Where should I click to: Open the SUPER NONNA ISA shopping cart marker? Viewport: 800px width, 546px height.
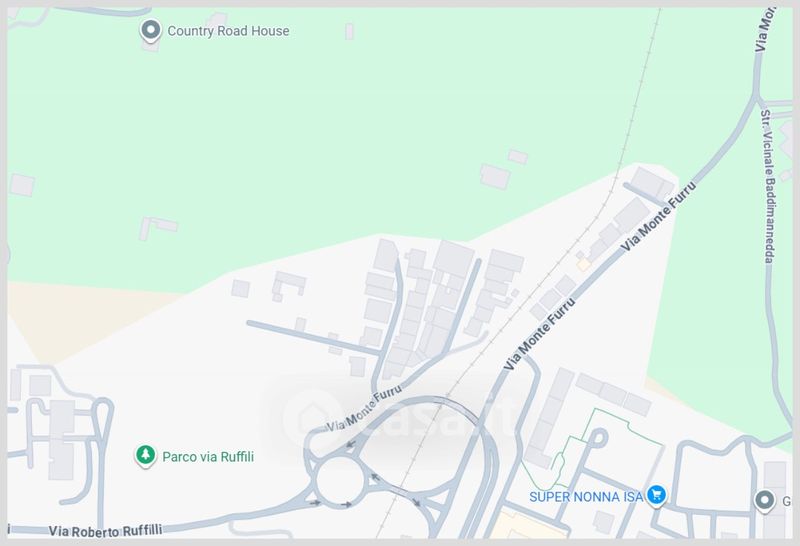[x=657, y=495]
